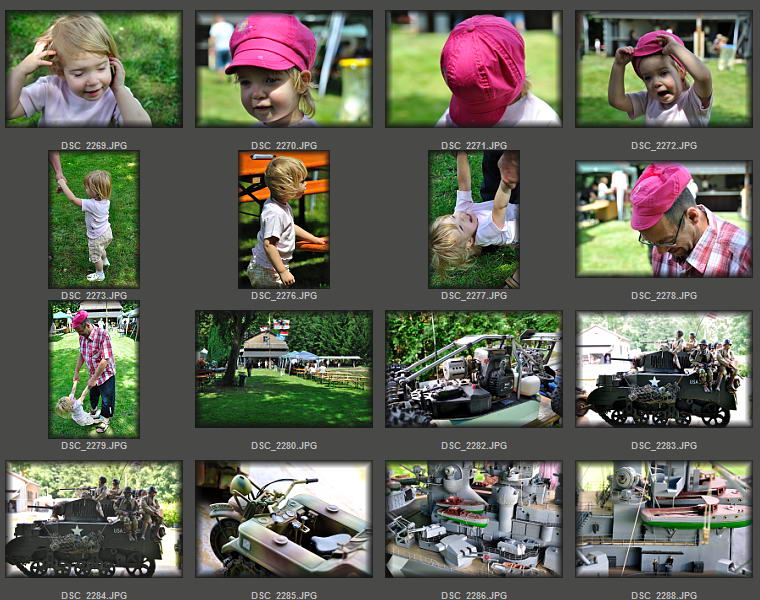The height and width of the screenshot is (600, 760).
Task: Select thumbnail DSC_2276 with orange bench
Action: (x=284, y=219)
